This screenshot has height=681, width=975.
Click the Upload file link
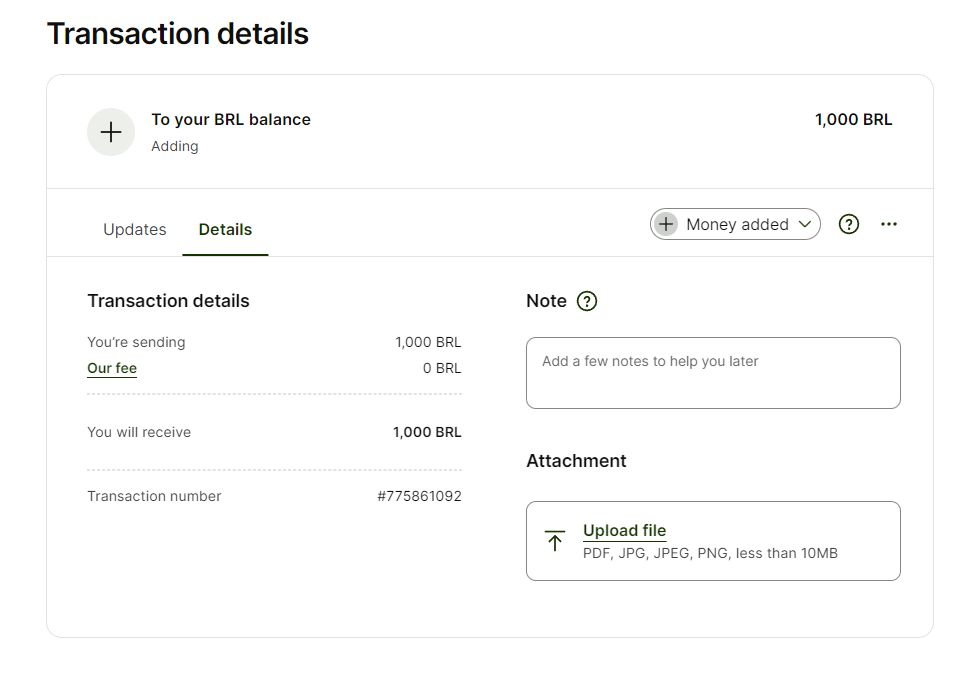click(624, 530)
